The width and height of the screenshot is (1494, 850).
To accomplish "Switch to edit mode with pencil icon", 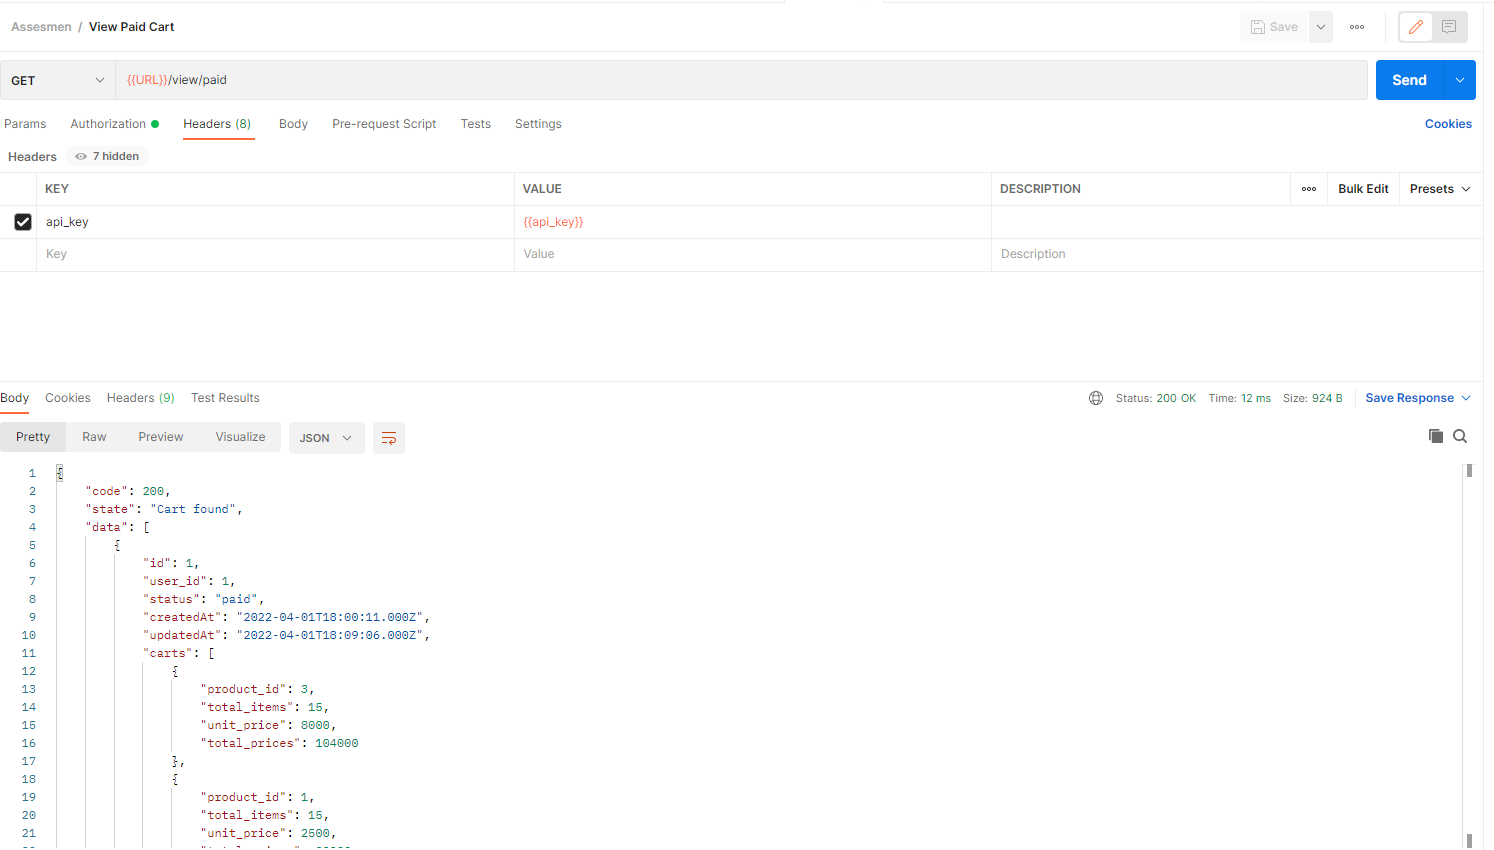I will [x=1416, y=27].
